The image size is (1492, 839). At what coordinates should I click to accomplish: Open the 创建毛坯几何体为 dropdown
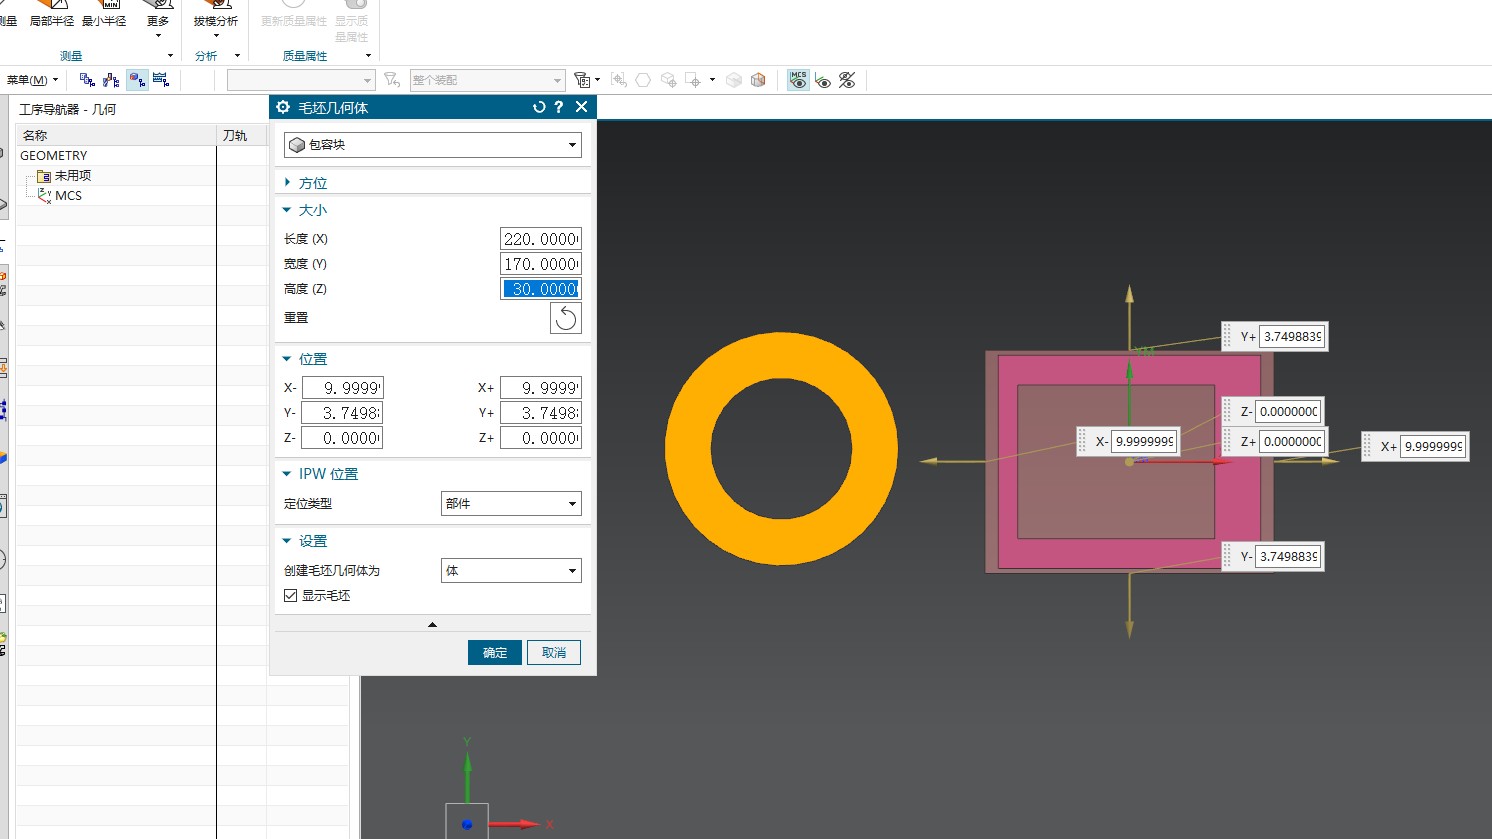coord(511,571)
